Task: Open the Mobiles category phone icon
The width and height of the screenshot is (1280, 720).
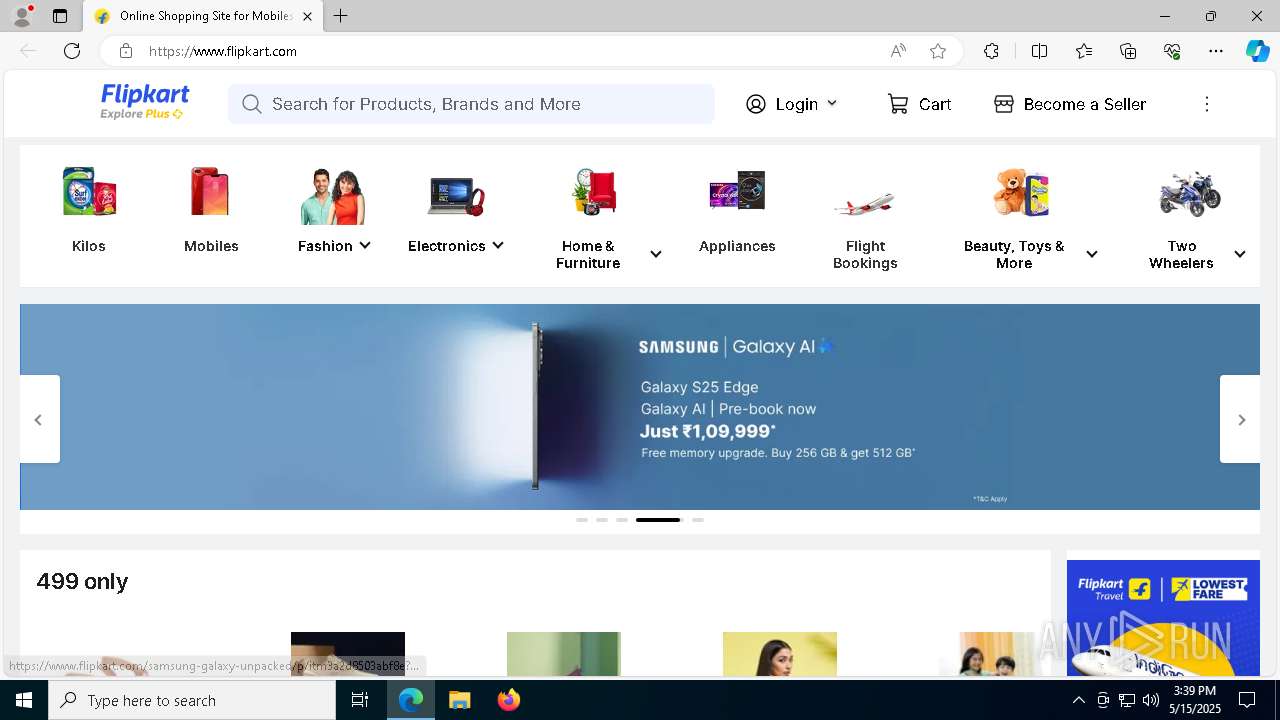Action: (x=211, y=191)
